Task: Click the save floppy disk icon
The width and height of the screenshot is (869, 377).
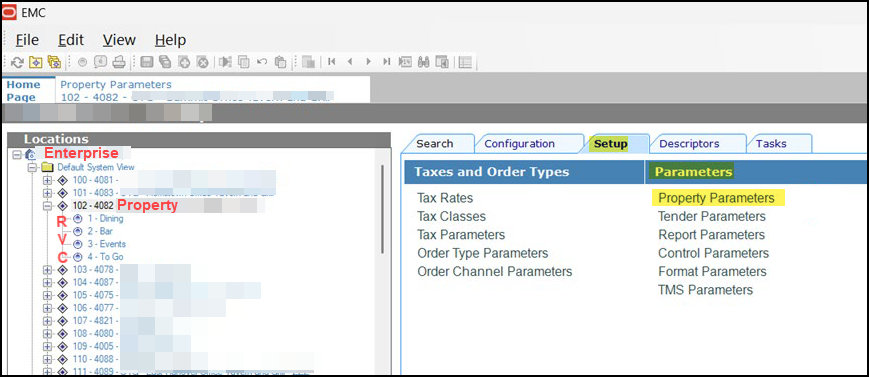Action: click(x=147, y=62)
